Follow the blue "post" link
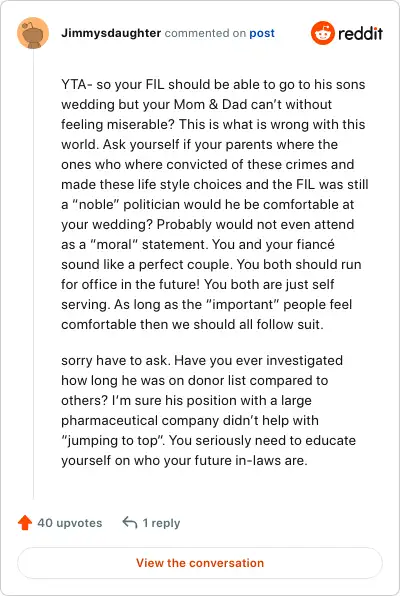Viewport: 400px width, 596px height. [262, 33]
